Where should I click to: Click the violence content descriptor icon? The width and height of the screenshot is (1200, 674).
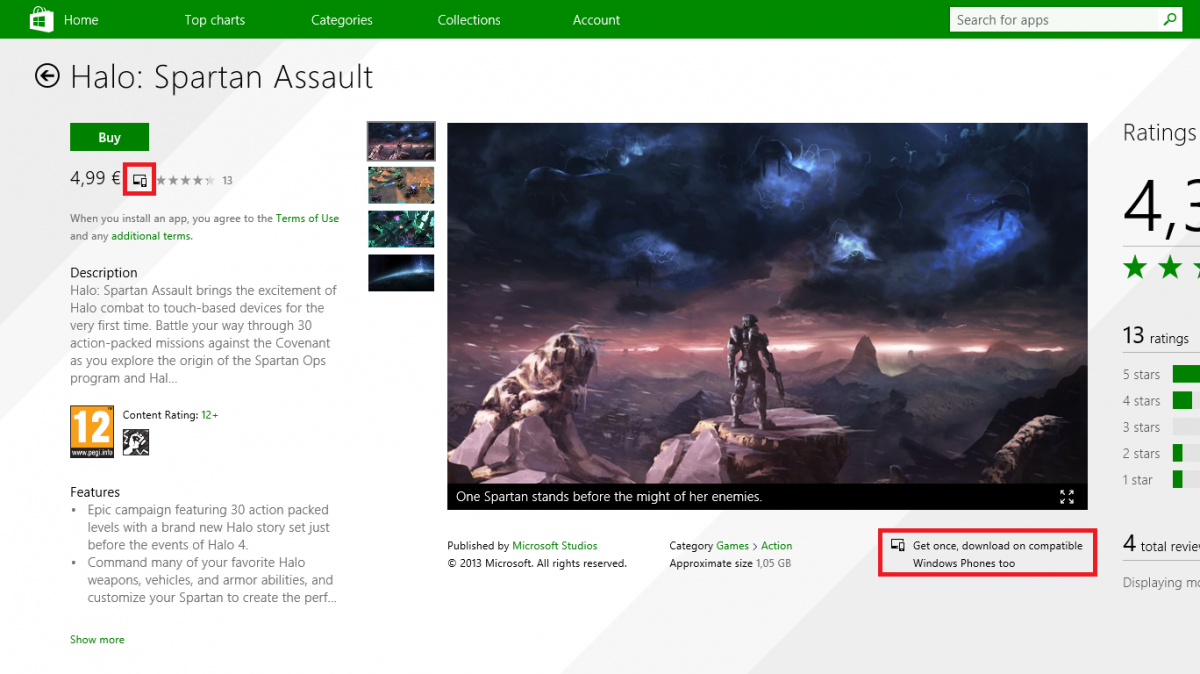tap(135, 442)
